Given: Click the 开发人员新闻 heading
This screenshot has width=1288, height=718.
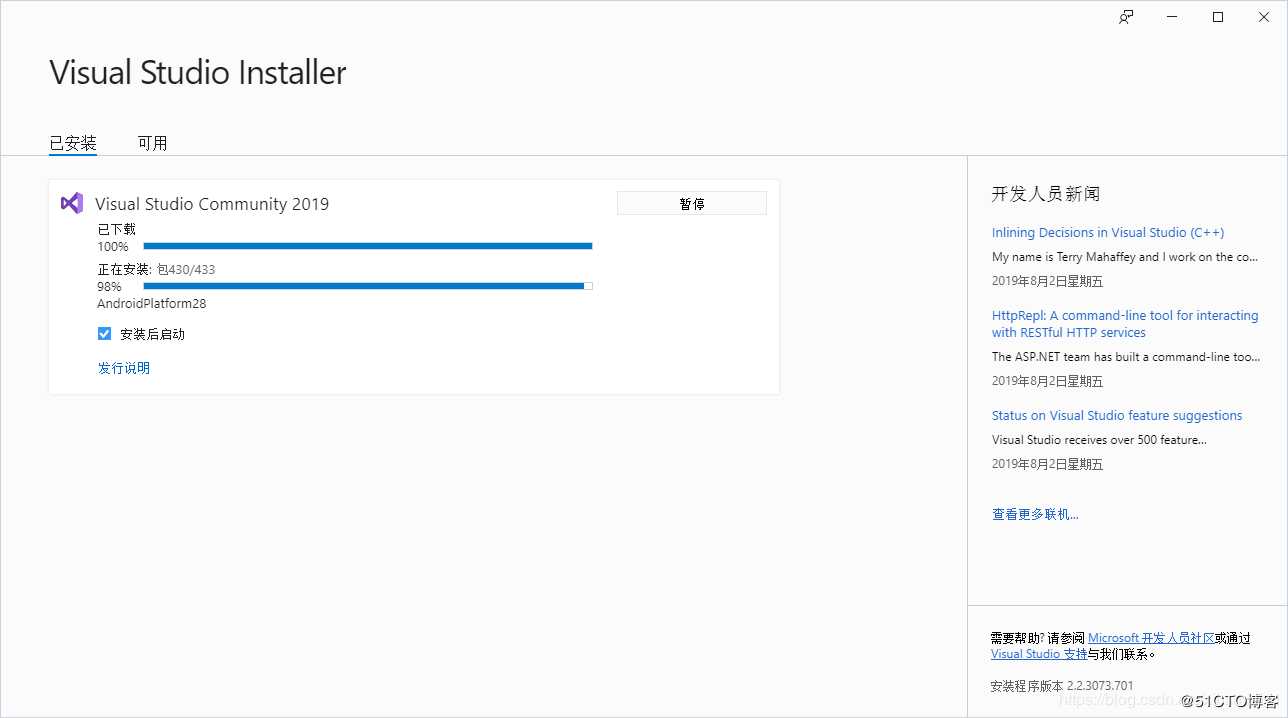Looking at the screenshot, I should click(x=1046, y=194).
